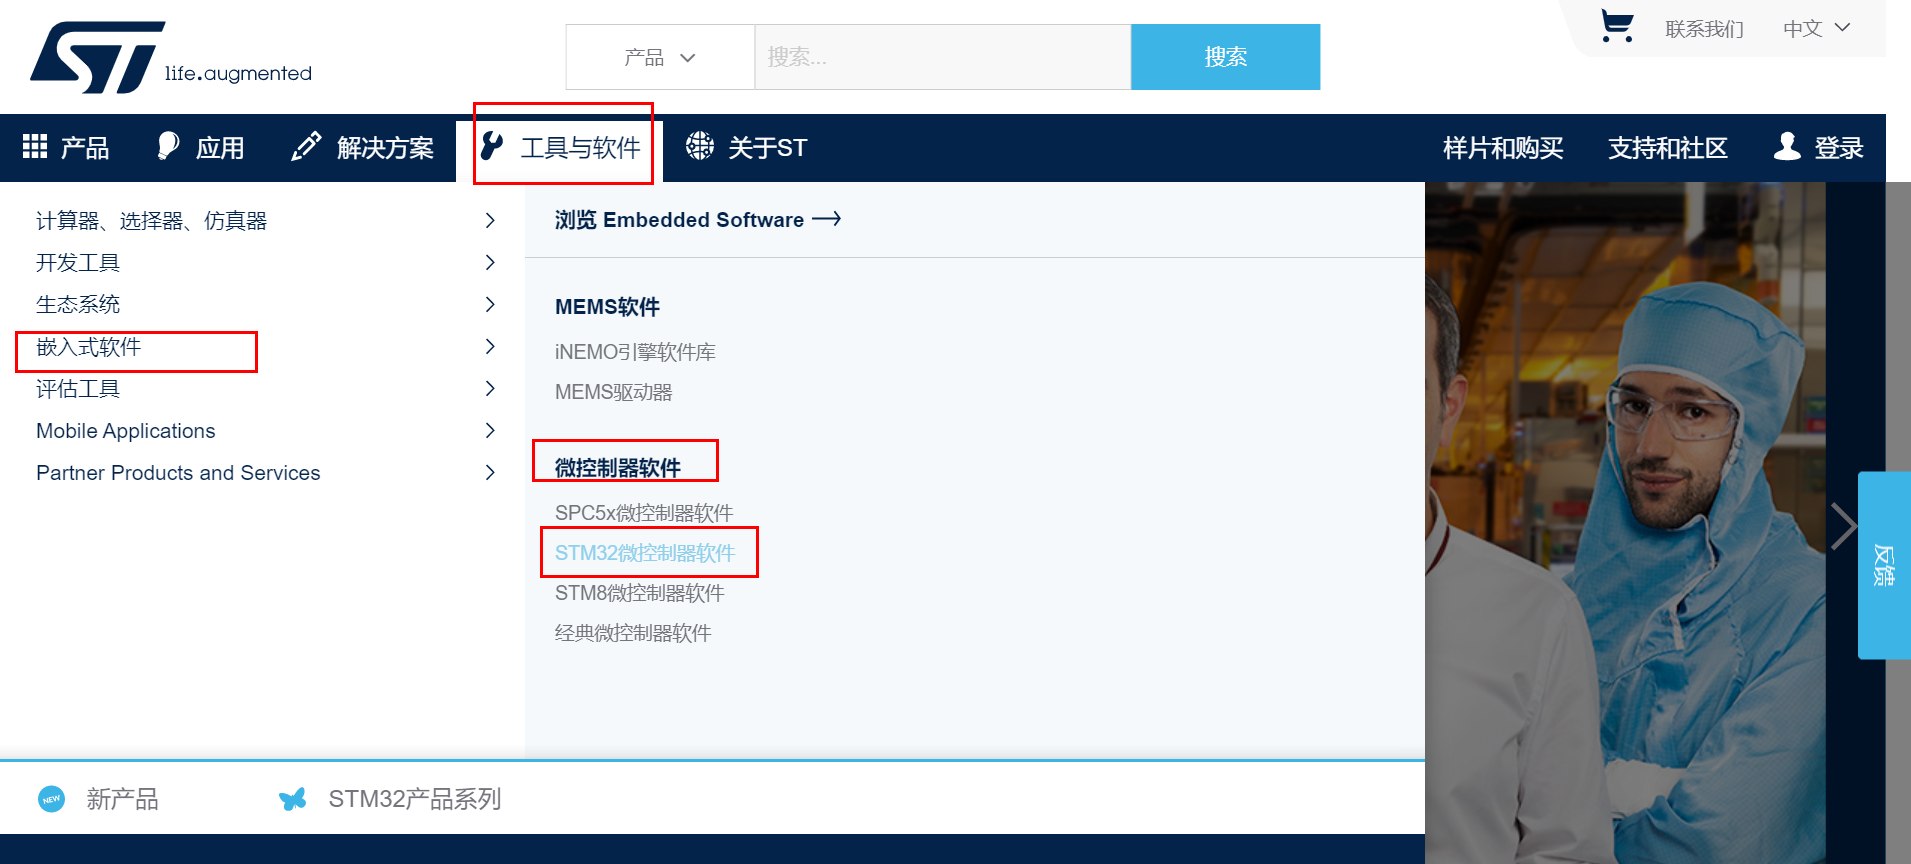Open the blue 反馈 feedback side tab
The height and width of the screenshot is (864, 1911).
pyautogui.click(x=1884, y=565)
